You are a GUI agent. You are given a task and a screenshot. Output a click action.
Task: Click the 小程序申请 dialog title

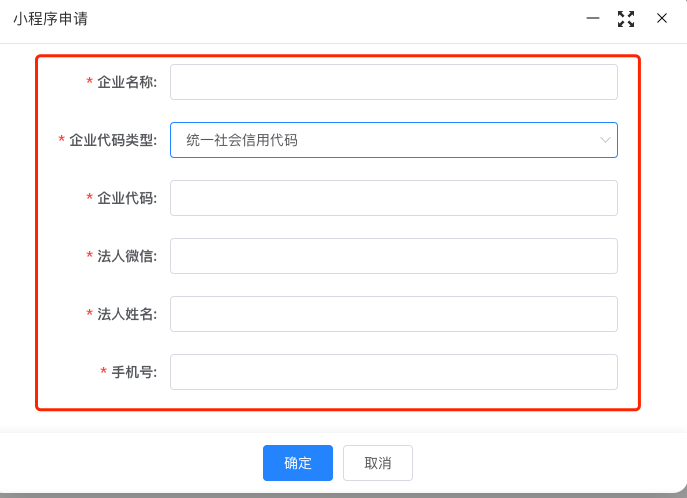tap(50, 19)
